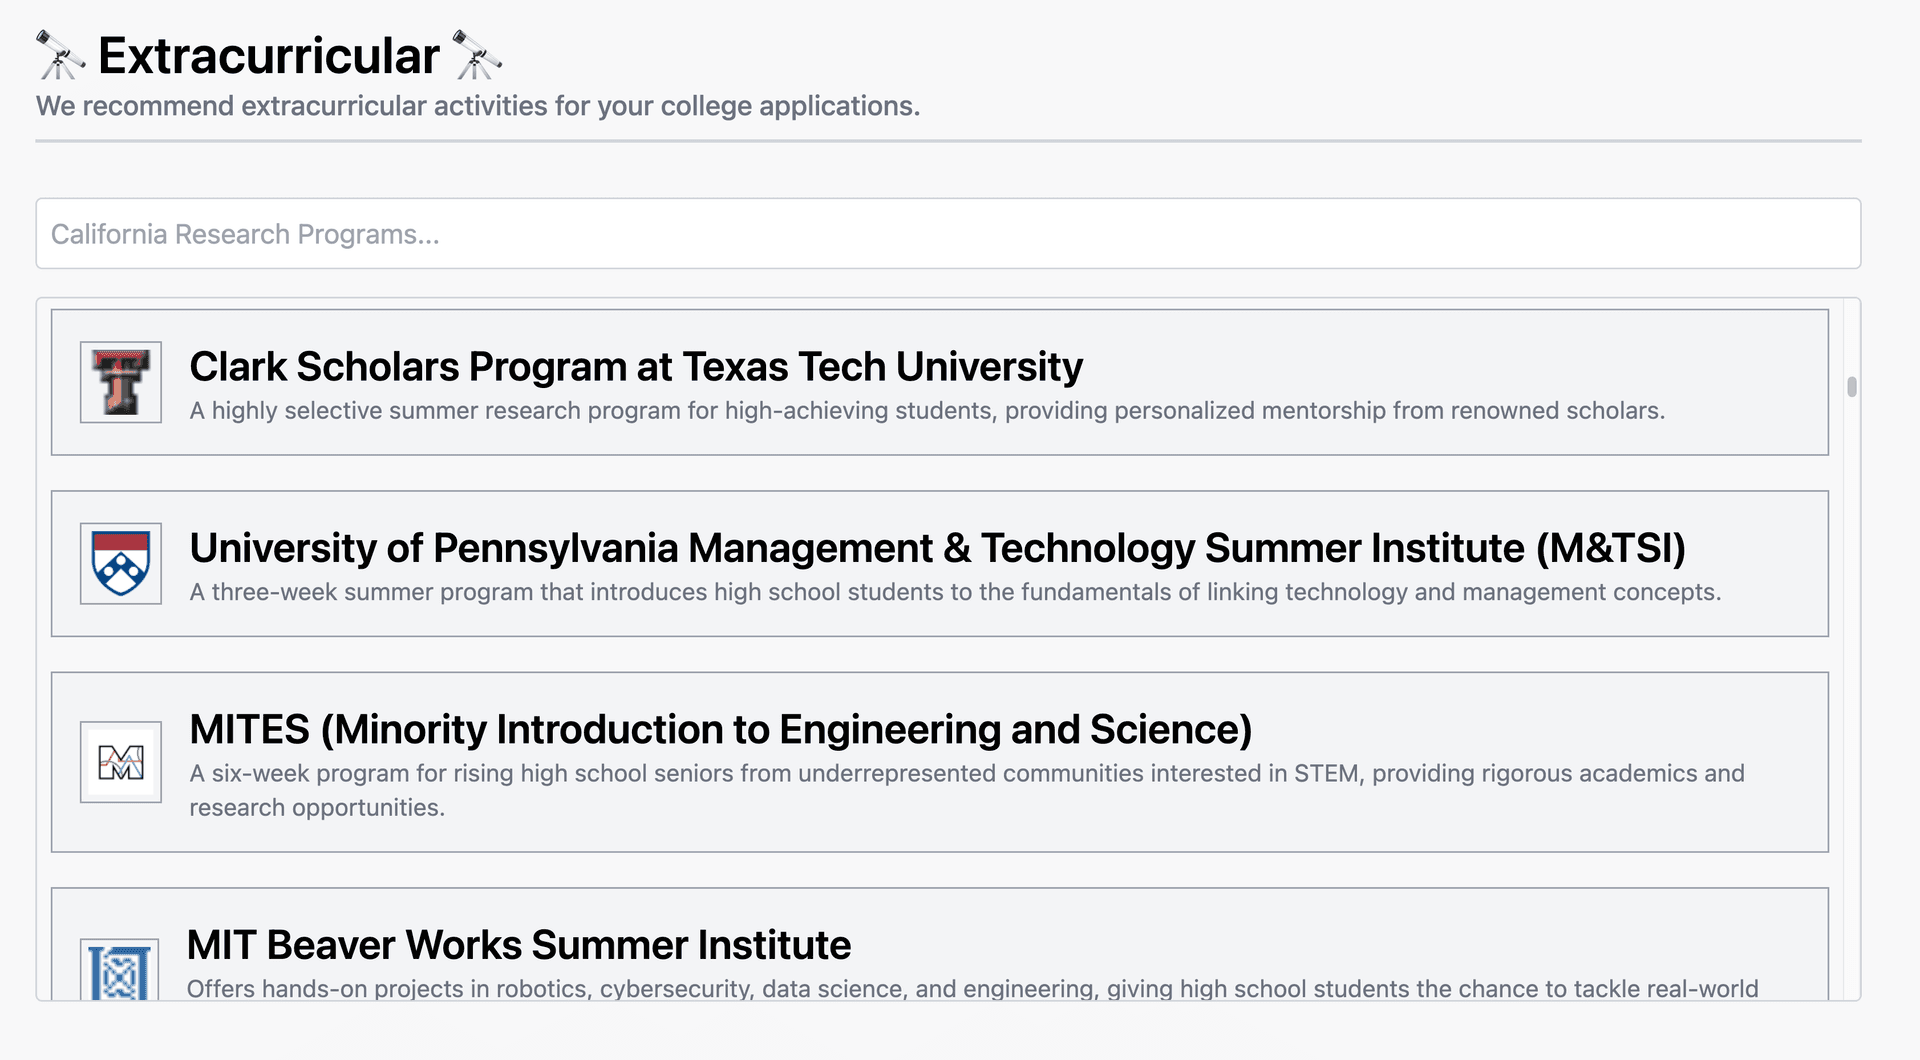Click the M&TSI three-week program description
Screen dimensions: 1920x1060
click(x=954, y=592)
